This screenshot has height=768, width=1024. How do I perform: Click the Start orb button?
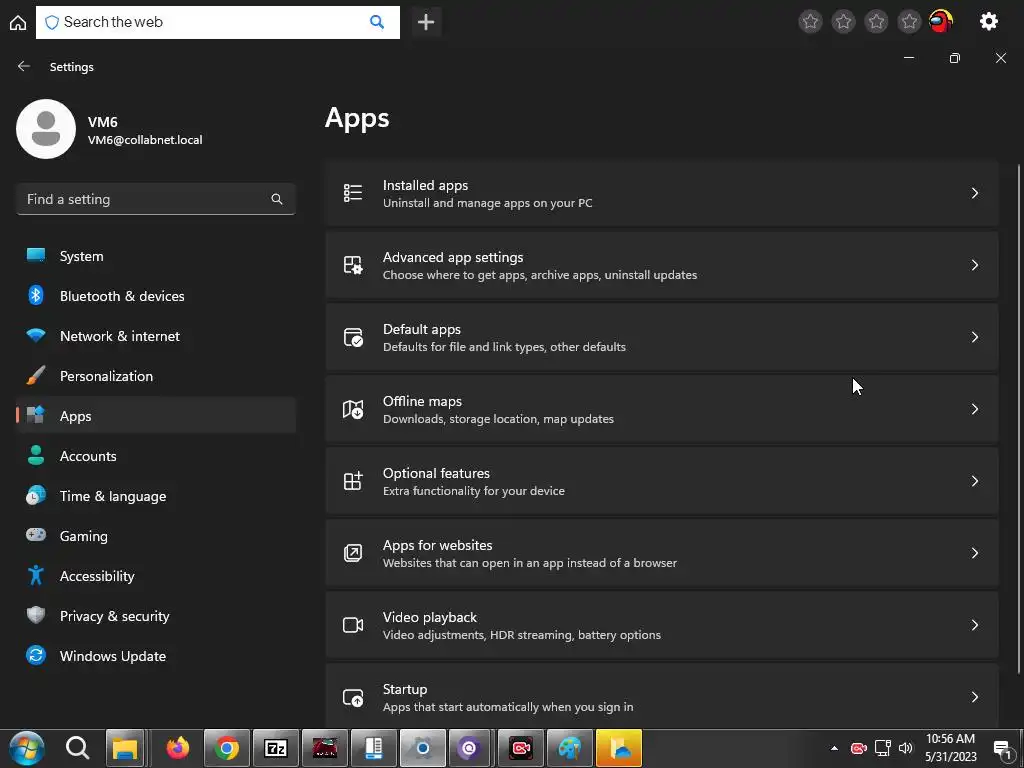pyautogui.click(x=27, y=748)
